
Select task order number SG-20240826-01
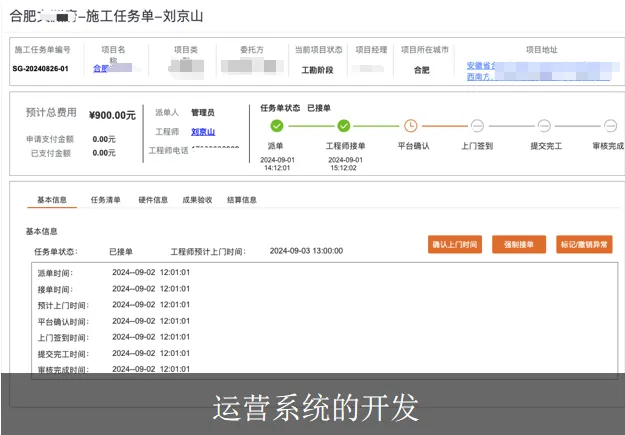point(41,69)
